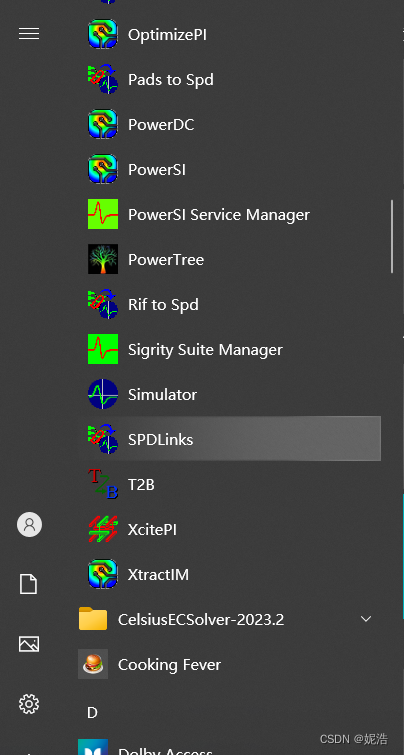Open the Pictures sidebar icon
The image size is (404, 755).
[29, 644]
